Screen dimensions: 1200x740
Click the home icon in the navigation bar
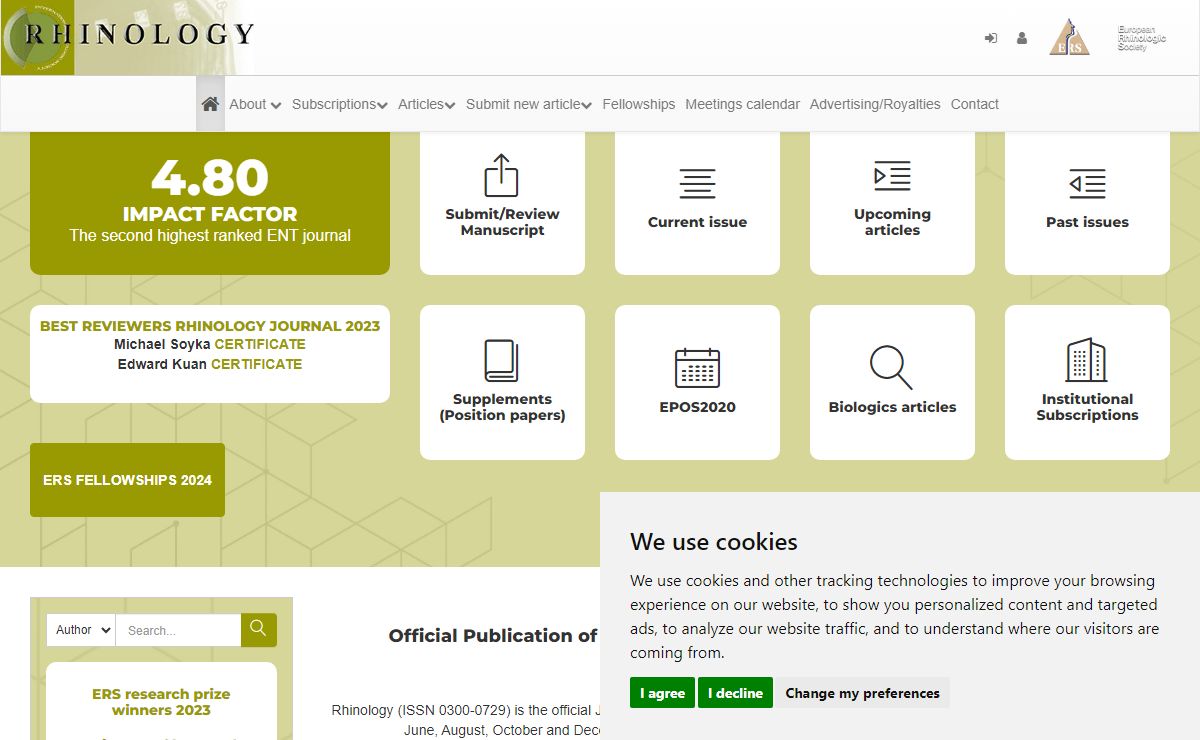pos(210,104)
